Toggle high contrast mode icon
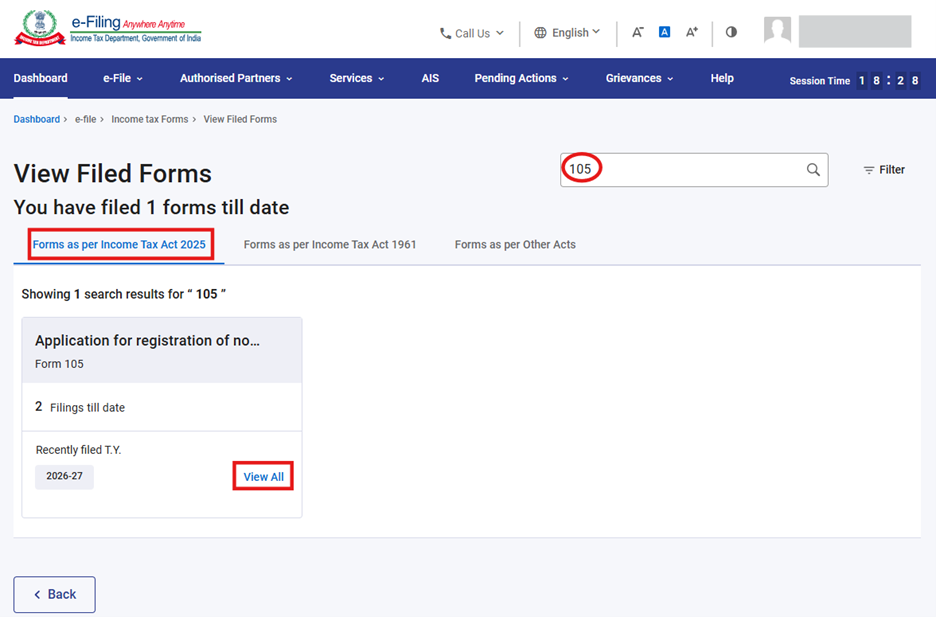This screenshot has height=617, width=936. 731,32
